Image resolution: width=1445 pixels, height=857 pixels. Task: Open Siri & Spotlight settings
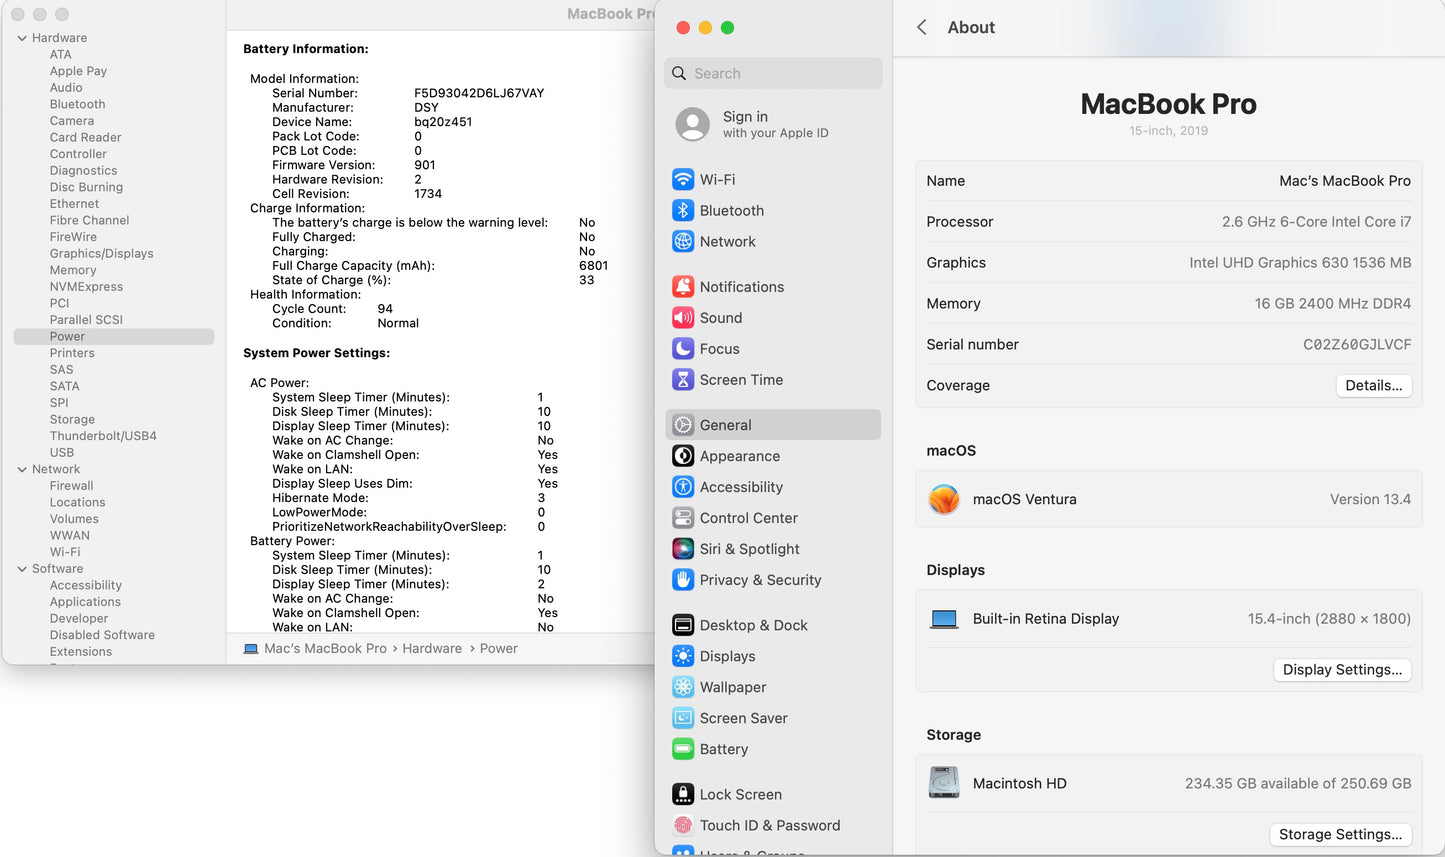point(748,548)
